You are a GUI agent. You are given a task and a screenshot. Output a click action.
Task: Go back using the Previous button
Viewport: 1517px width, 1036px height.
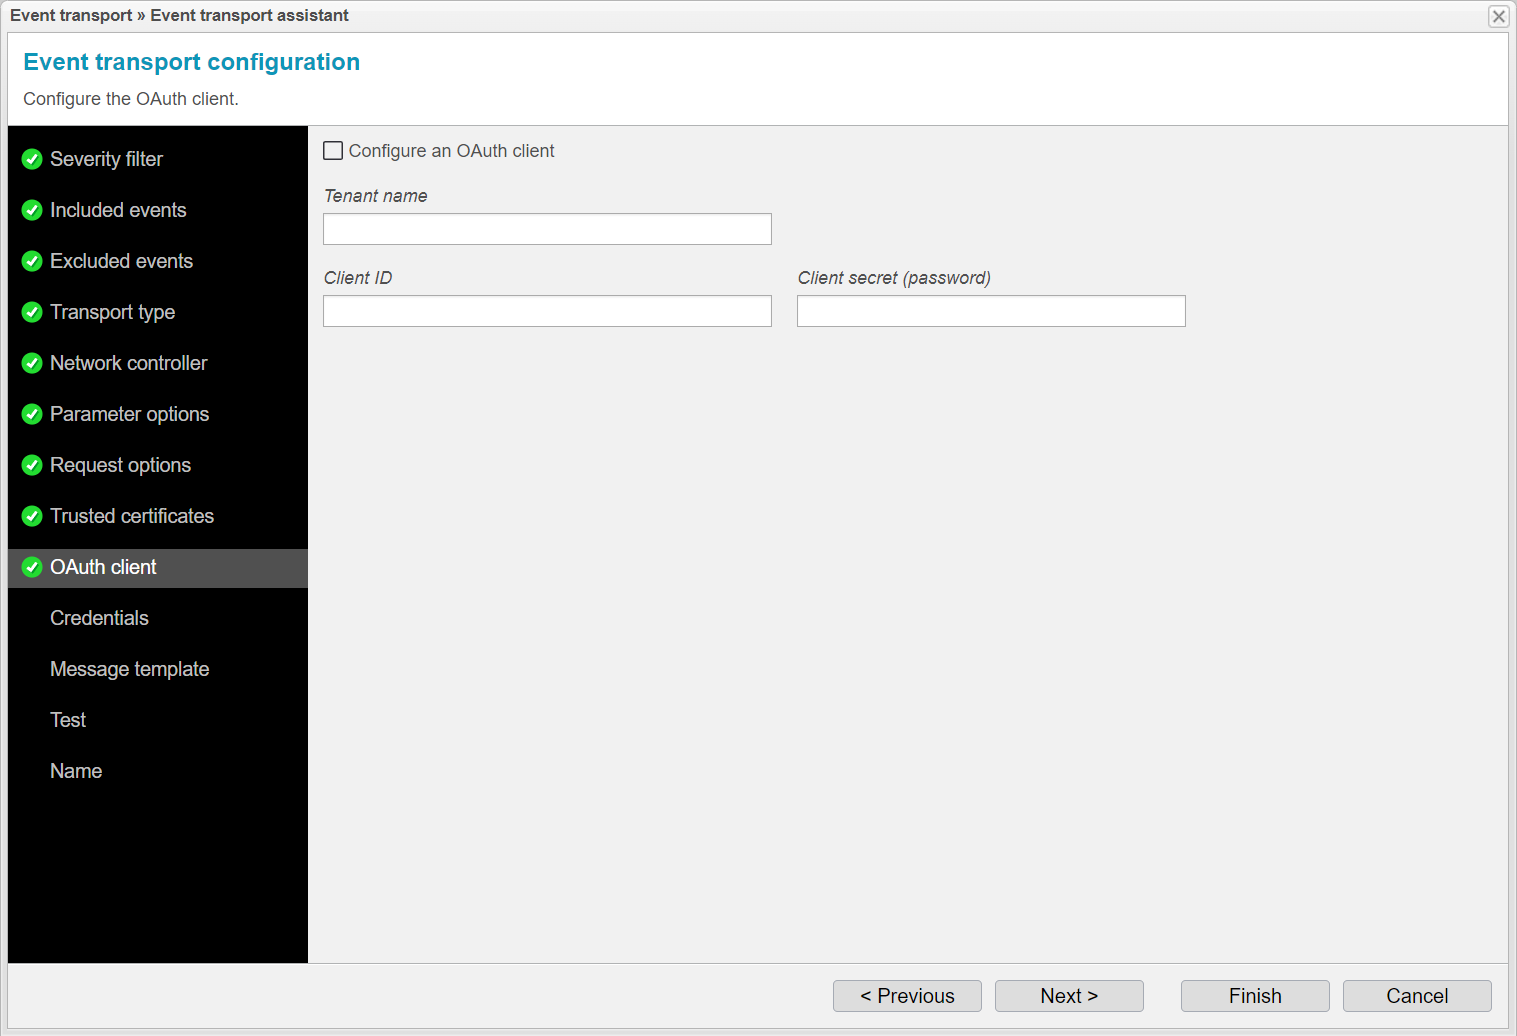pyautogui.click(x=906, y=996)
